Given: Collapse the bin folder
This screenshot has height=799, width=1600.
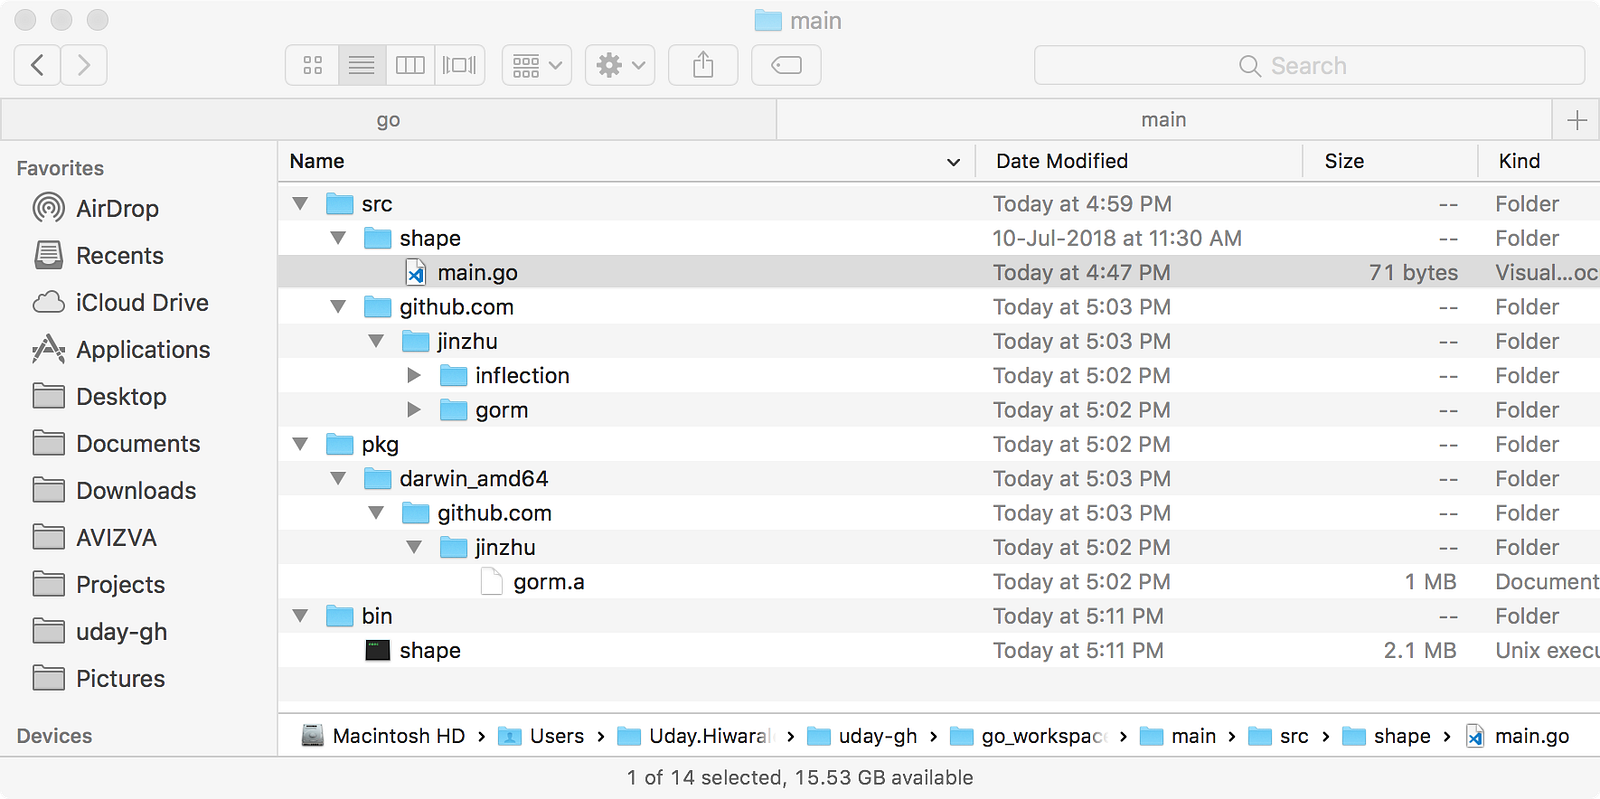Looking at the screenshot, I should click(300, 616).
